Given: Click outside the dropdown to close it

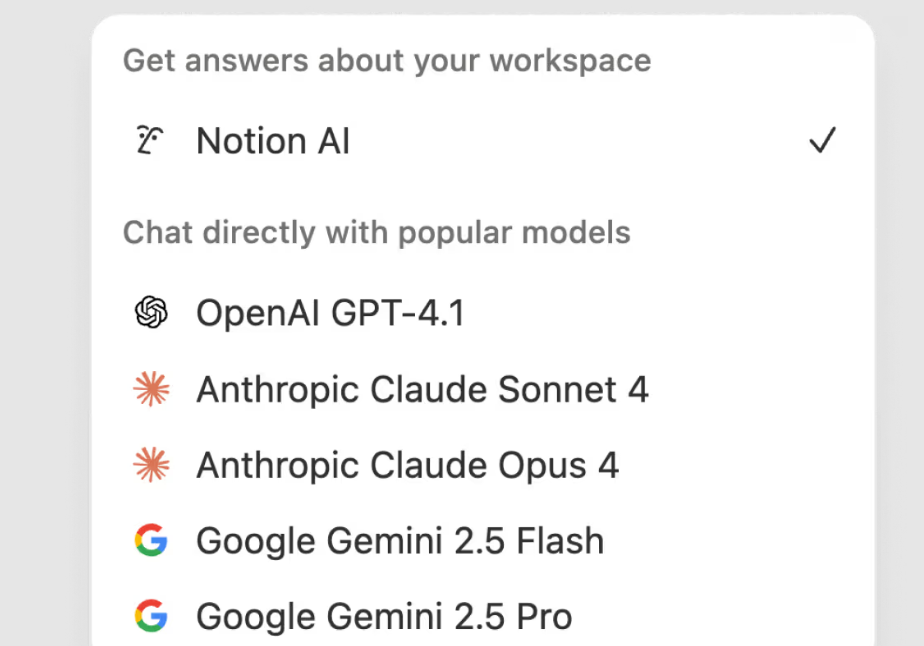Looking at the screenshot, I should pos(45,320).
